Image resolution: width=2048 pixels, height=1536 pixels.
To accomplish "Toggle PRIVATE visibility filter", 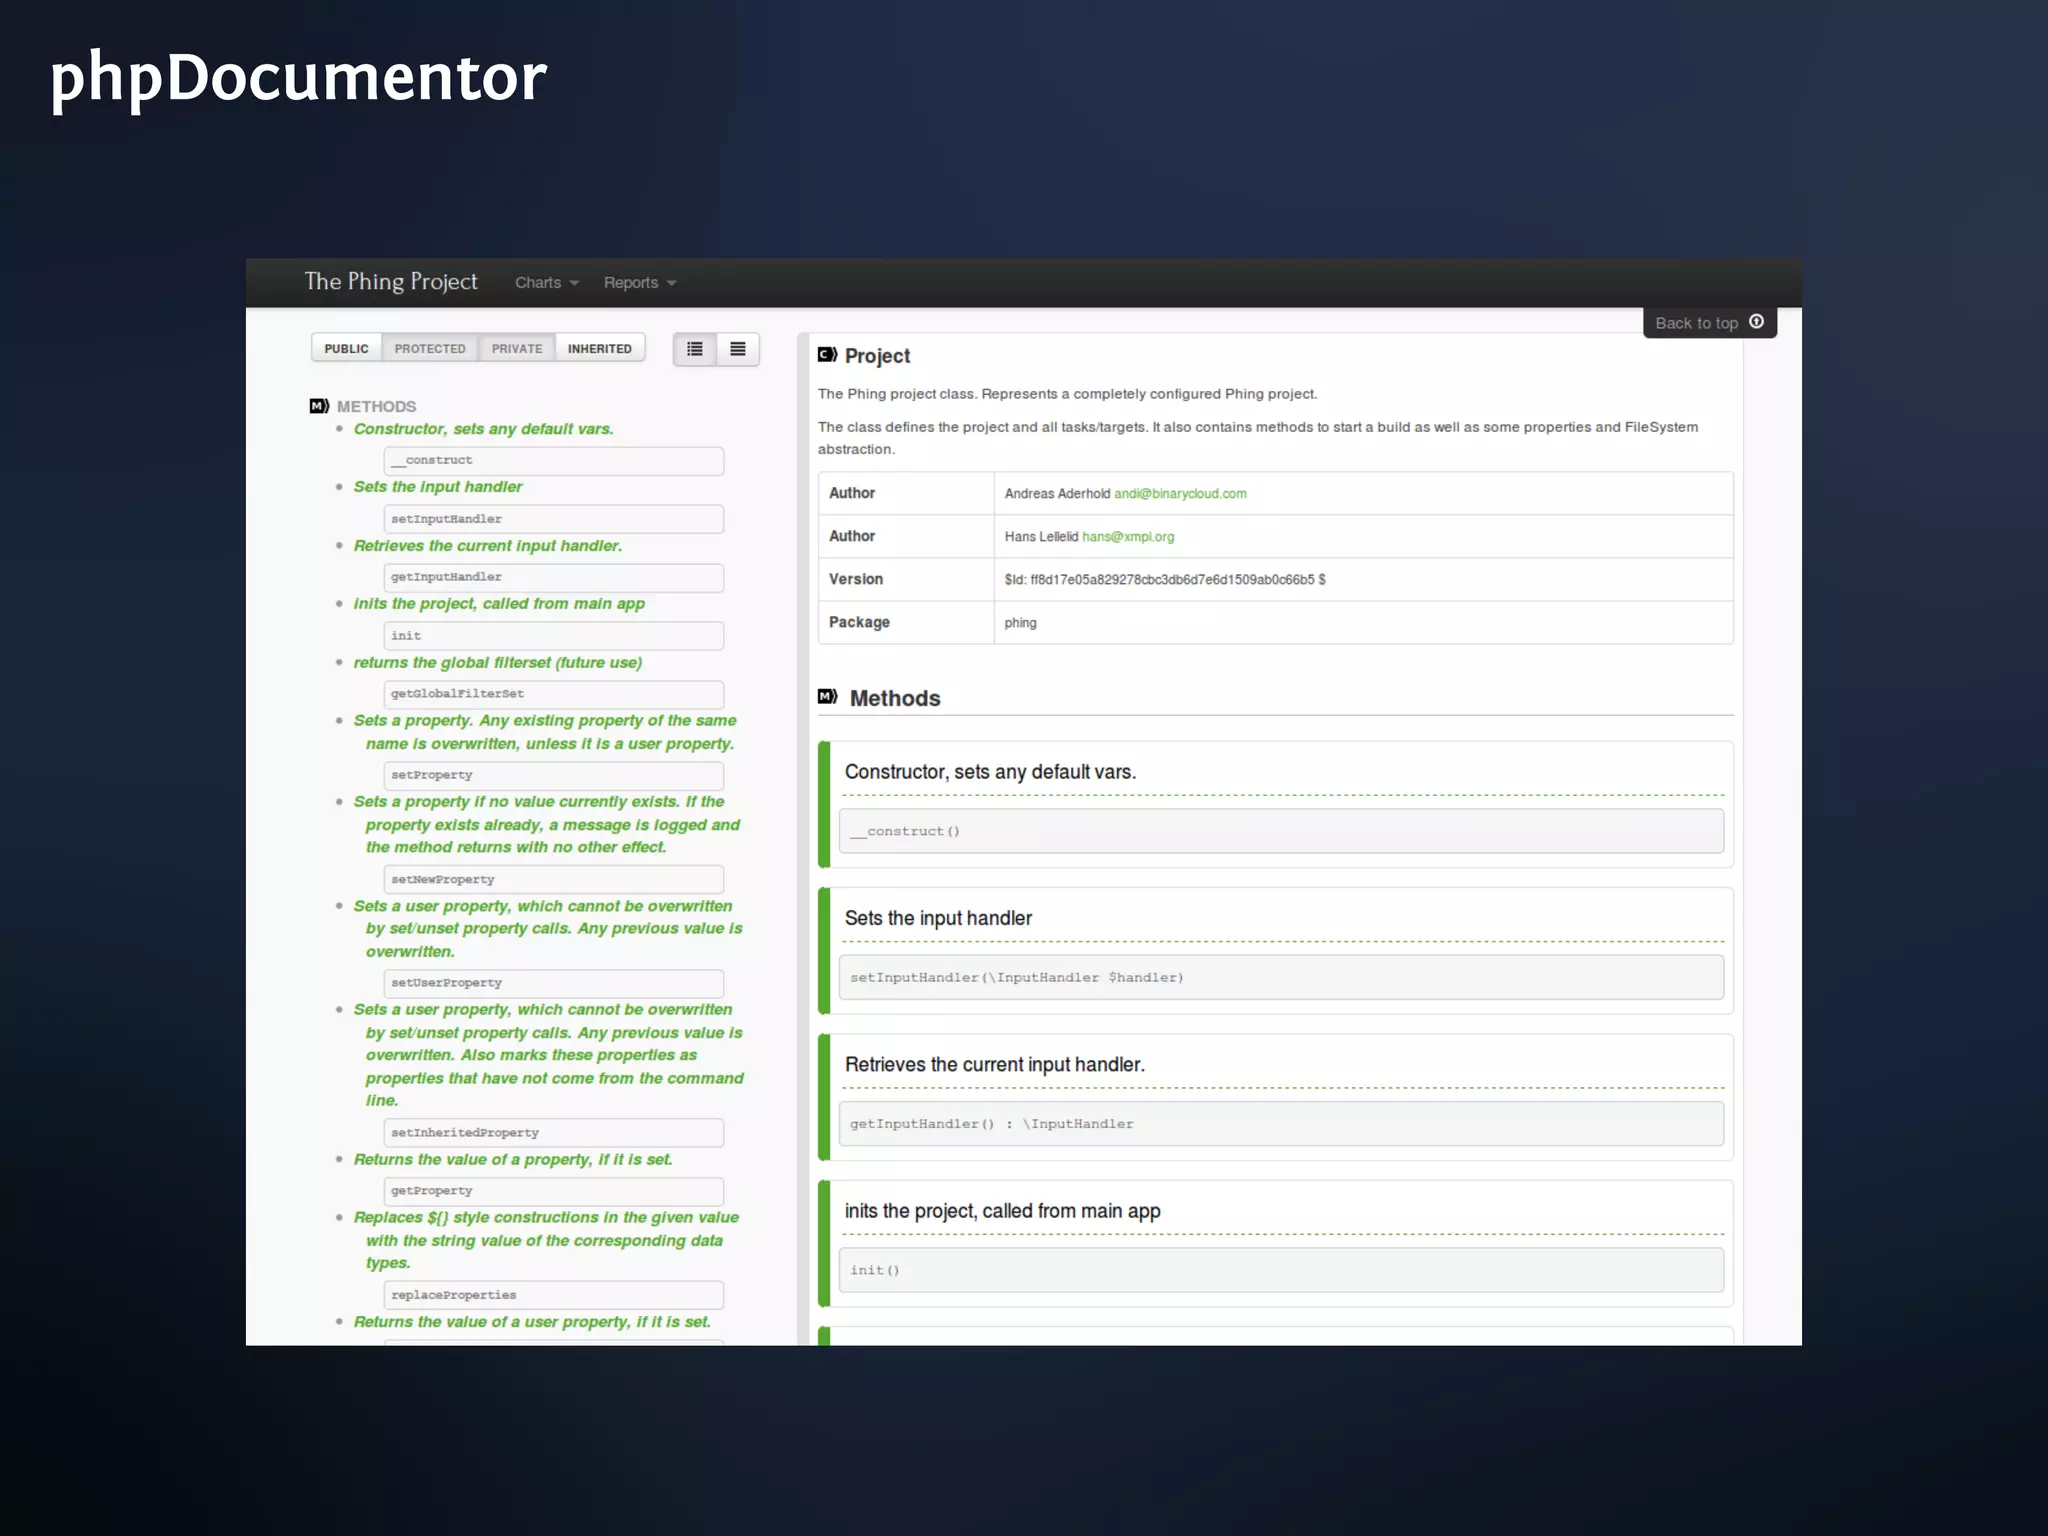I will (517, 348).
